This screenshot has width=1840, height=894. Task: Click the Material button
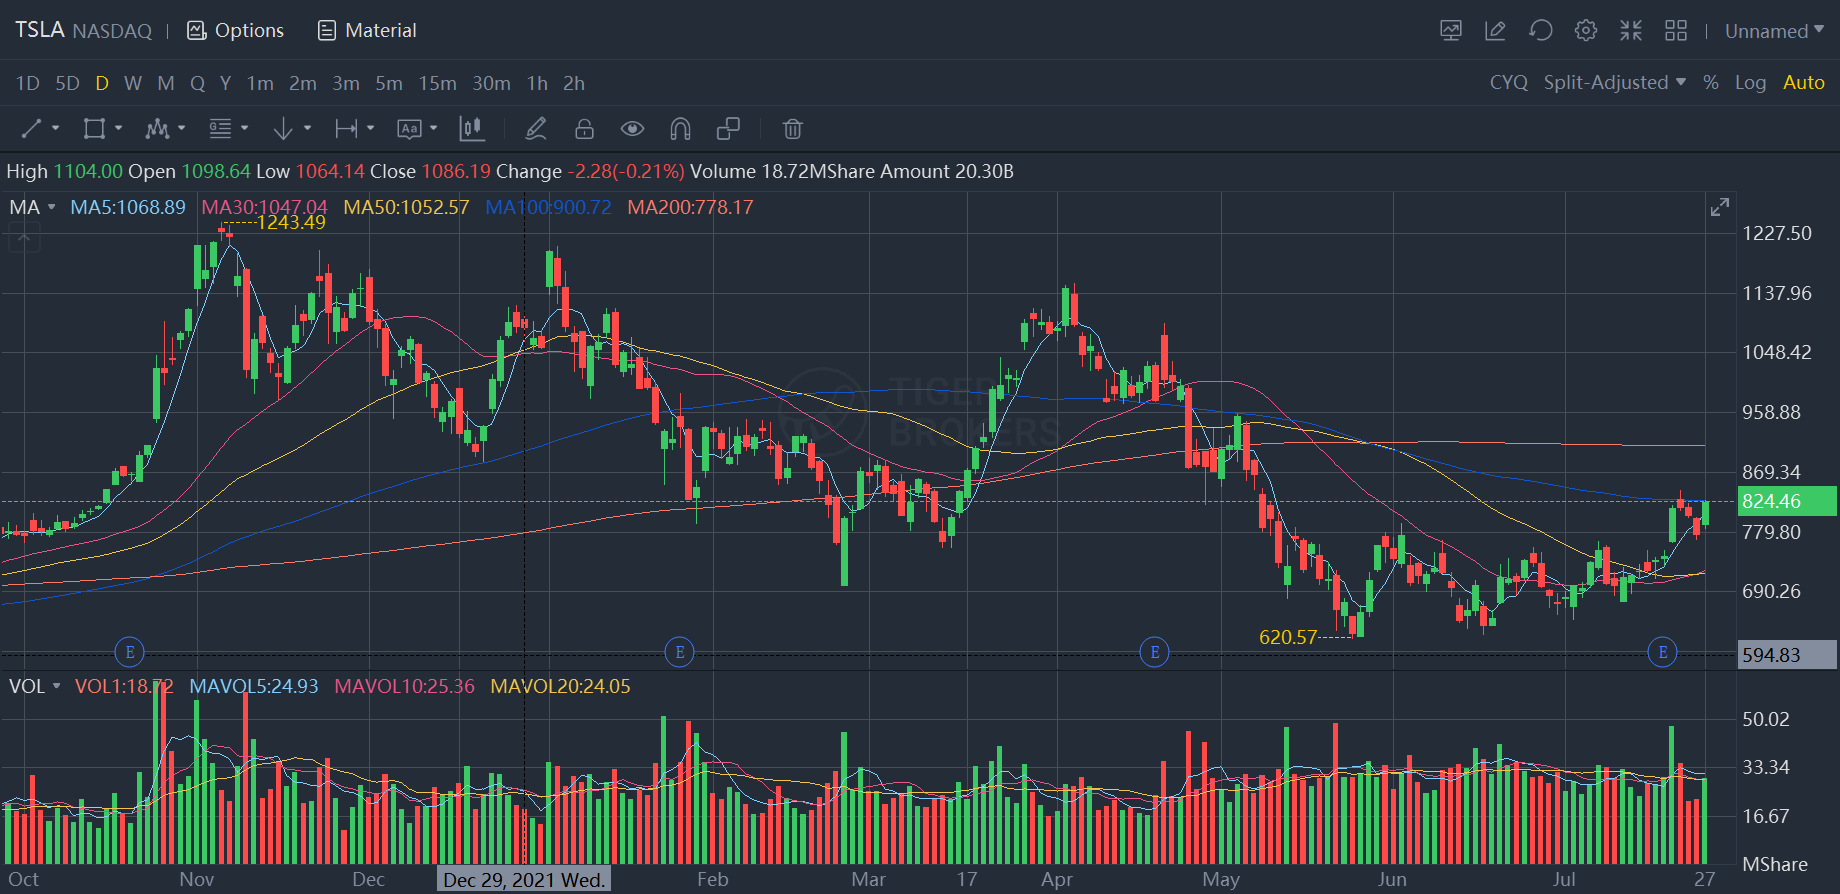pyautogui.click(x=367, y=31)
